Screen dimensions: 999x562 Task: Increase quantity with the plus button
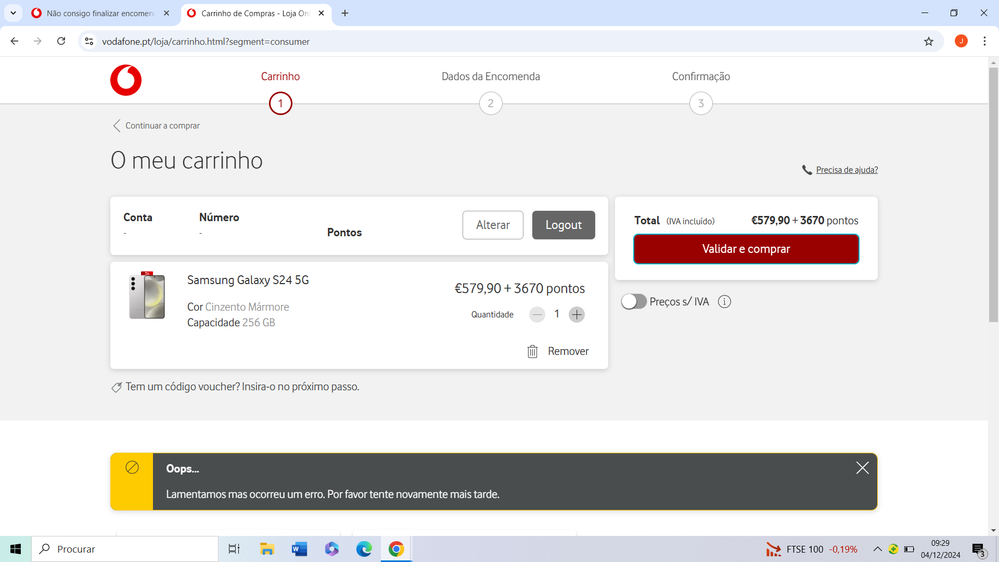point(577,315)
